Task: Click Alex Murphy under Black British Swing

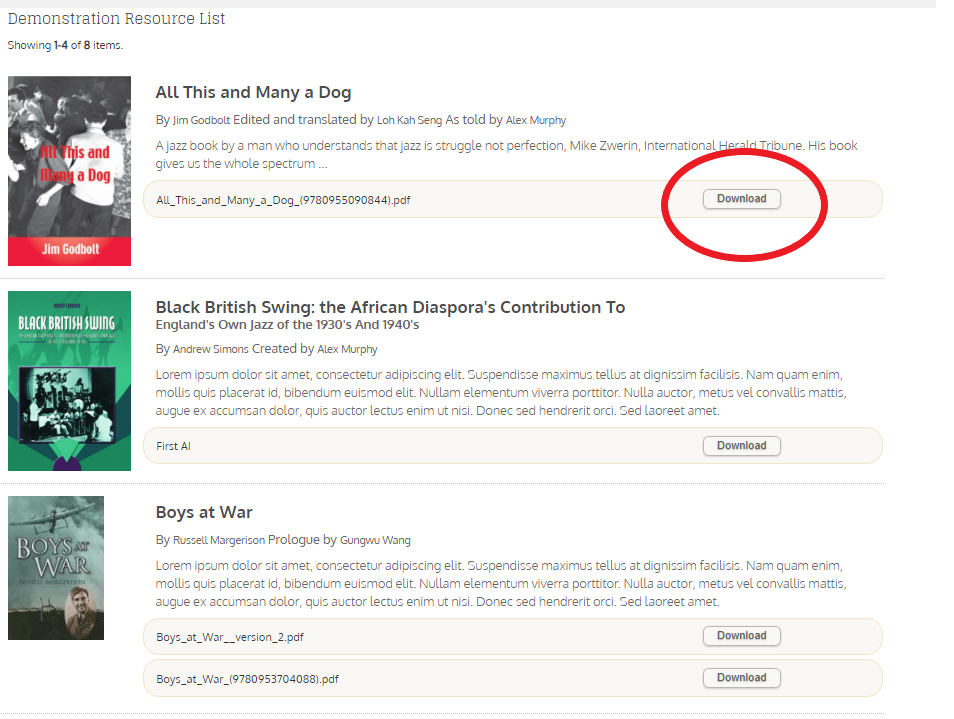Action: point(347,350)
